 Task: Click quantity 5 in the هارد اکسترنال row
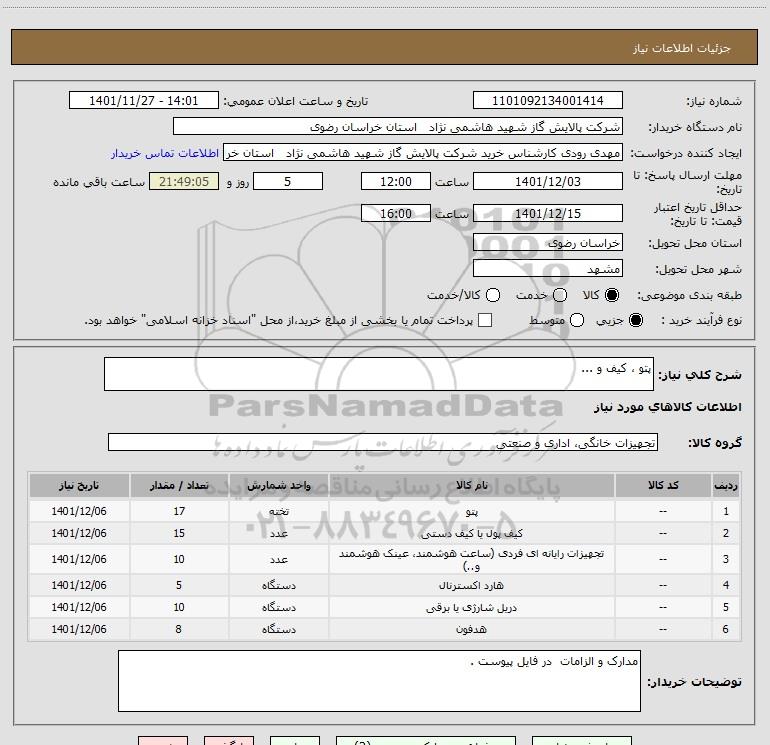tap(179, 585)
